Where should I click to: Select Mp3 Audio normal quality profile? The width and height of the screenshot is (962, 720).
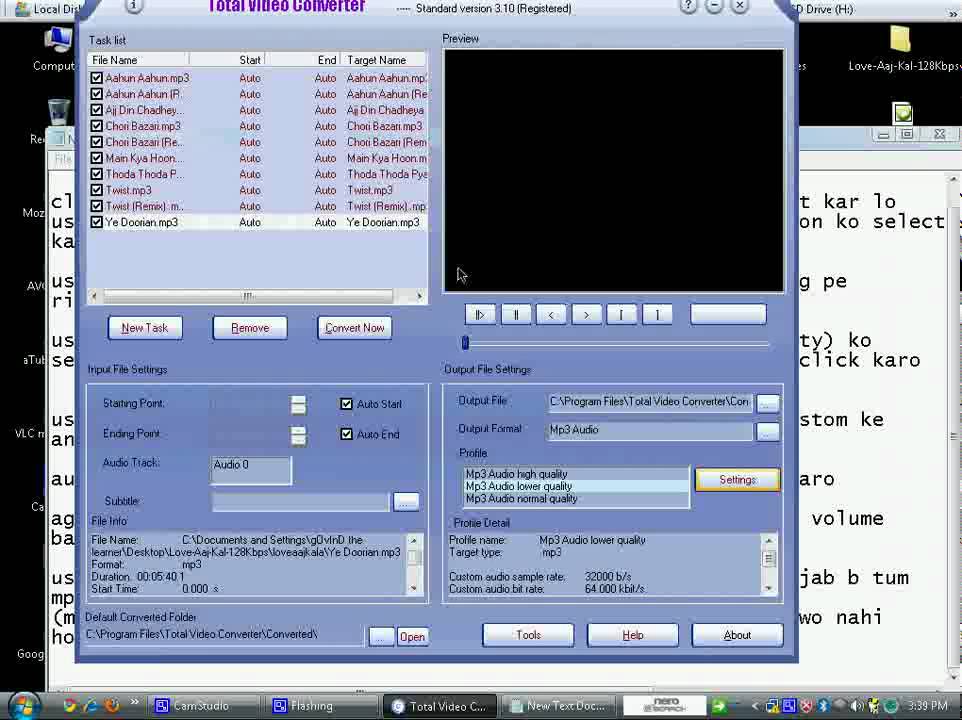[576, 499]
